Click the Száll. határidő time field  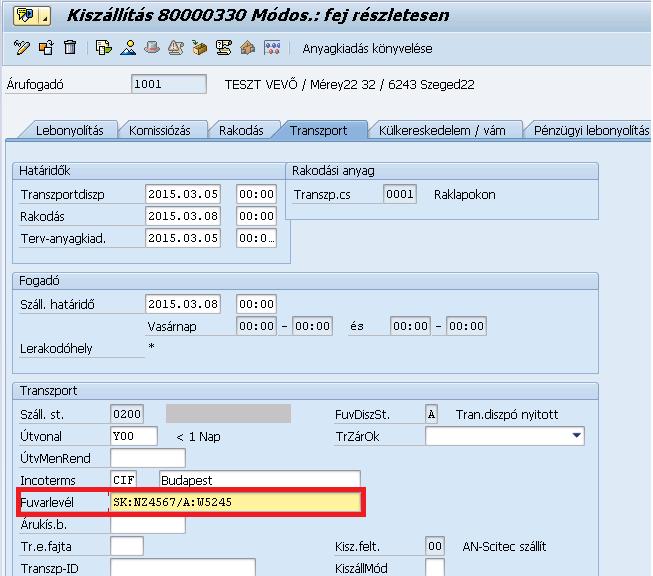point(256,304)
